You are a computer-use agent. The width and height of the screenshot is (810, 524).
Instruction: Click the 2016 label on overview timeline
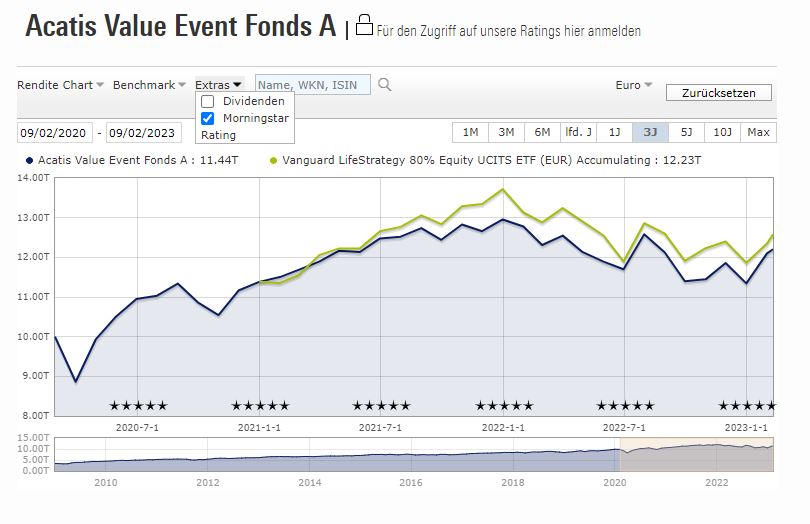point(411,483)
